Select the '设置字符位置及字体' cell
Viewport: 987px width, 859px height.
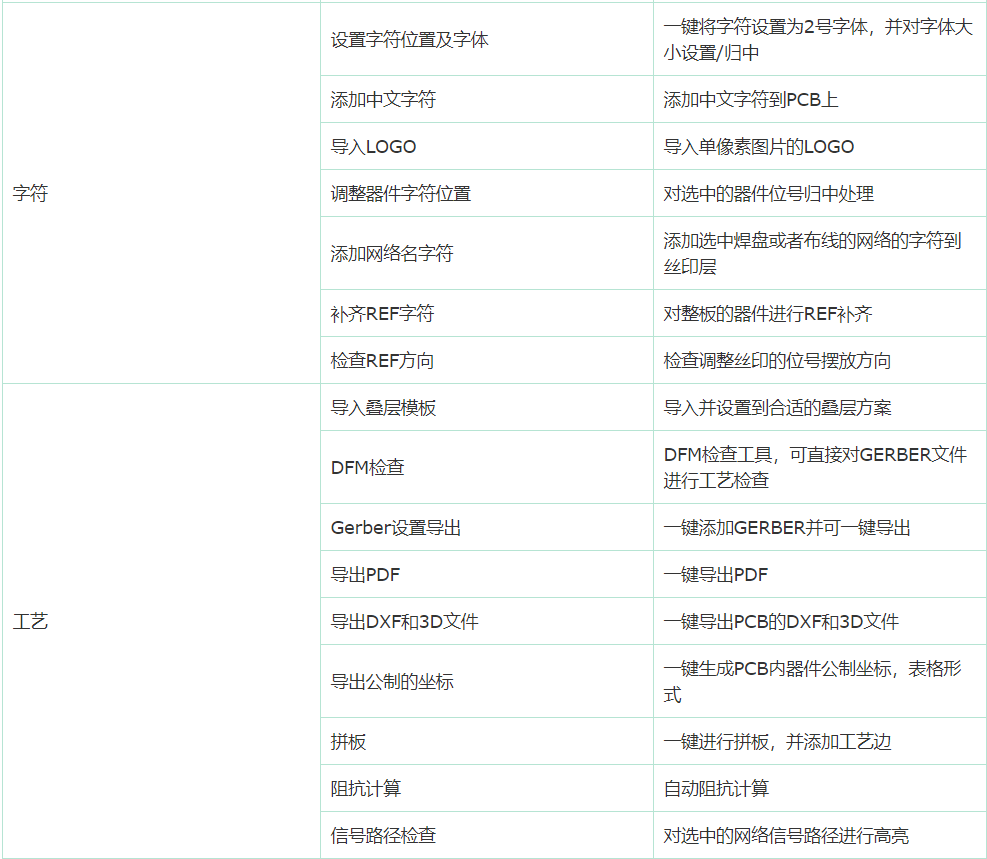[x=487, y=40]
